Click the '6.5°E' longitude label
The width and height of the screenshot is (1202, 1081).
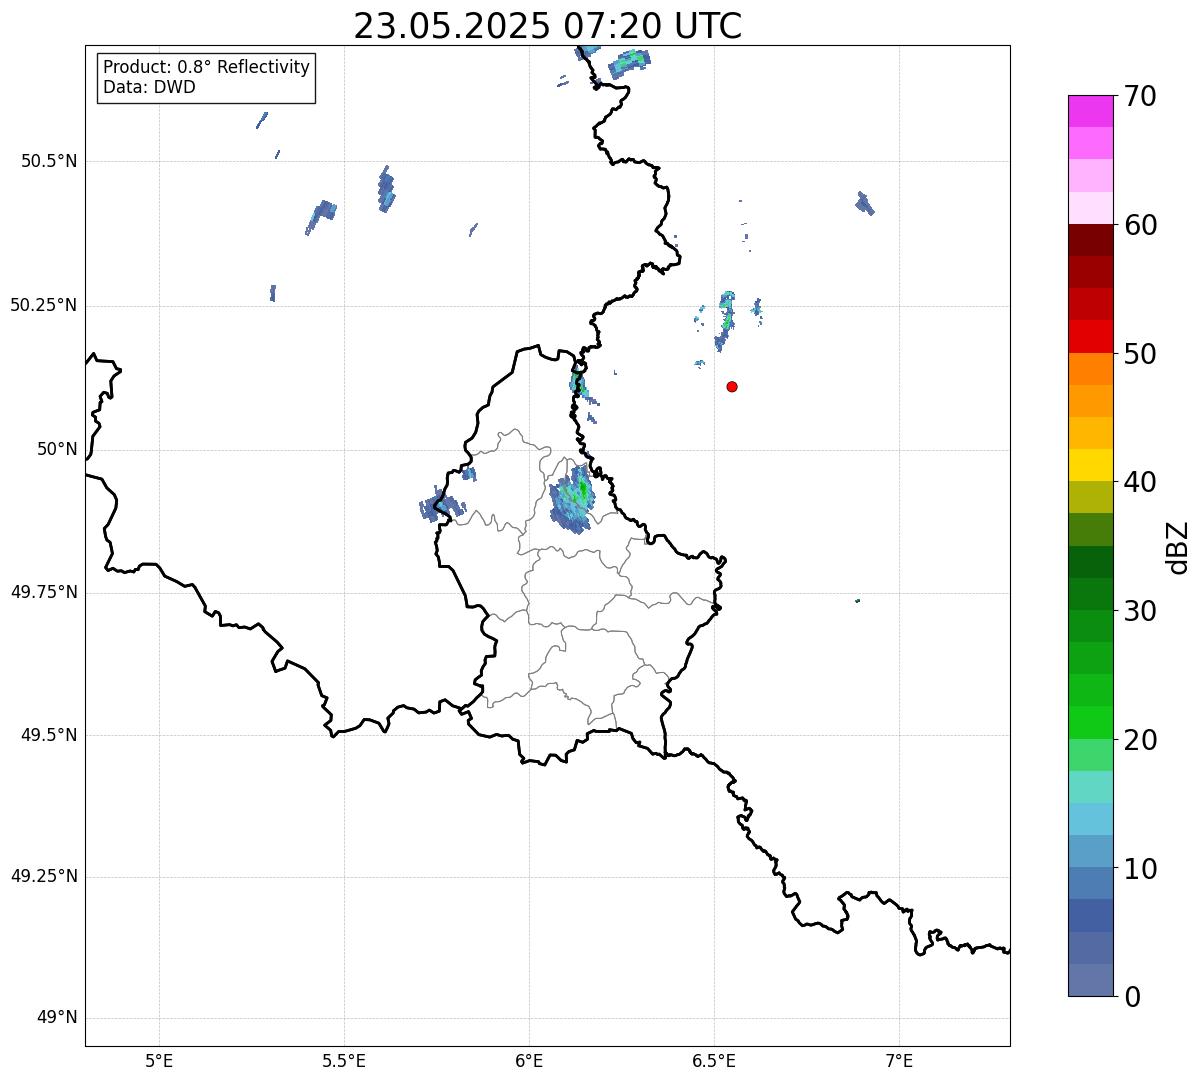click(714, 1060)
